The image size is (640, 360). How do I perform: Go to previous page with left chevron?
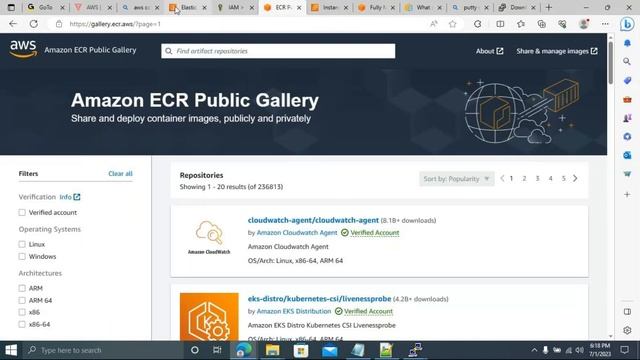(x=502, y=178)
